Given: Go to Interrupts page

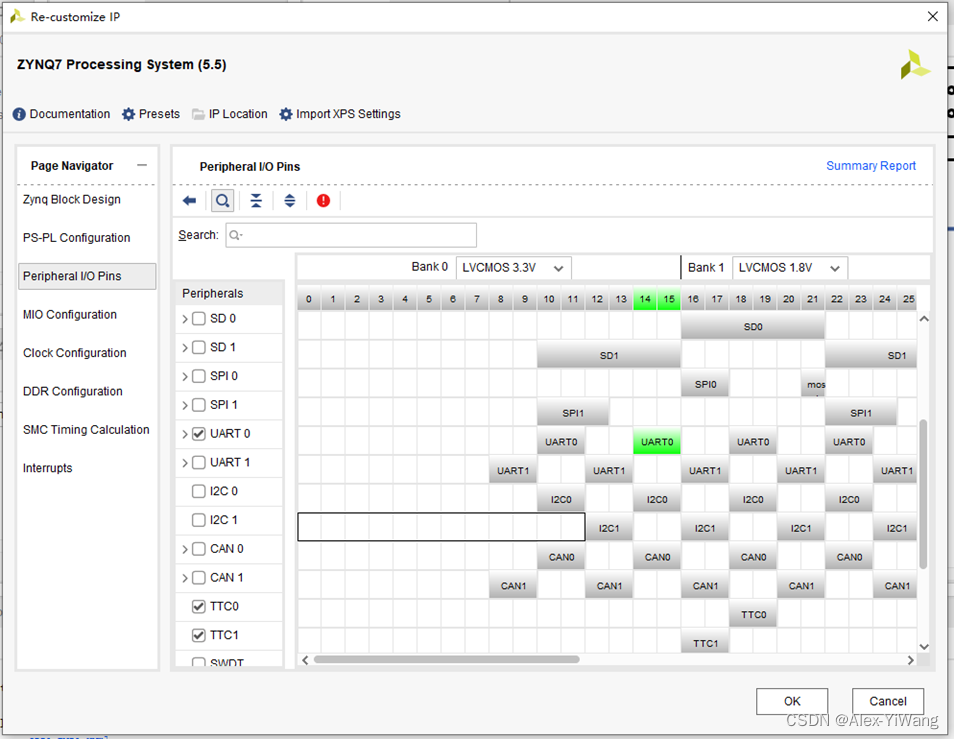Looking at the screenshot, I should click(47, 468).
